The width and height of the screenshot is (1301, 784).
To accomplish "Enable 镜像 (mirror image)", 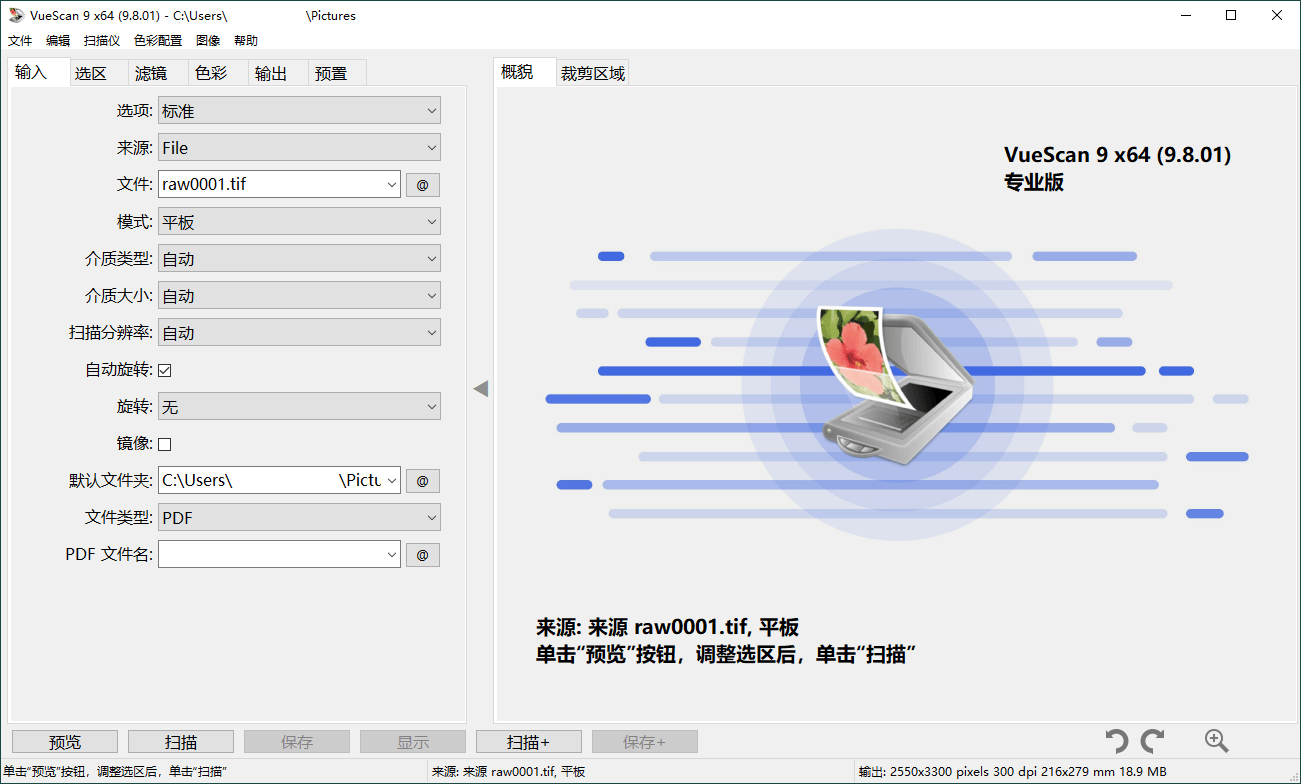I will [x=163, y=443].
